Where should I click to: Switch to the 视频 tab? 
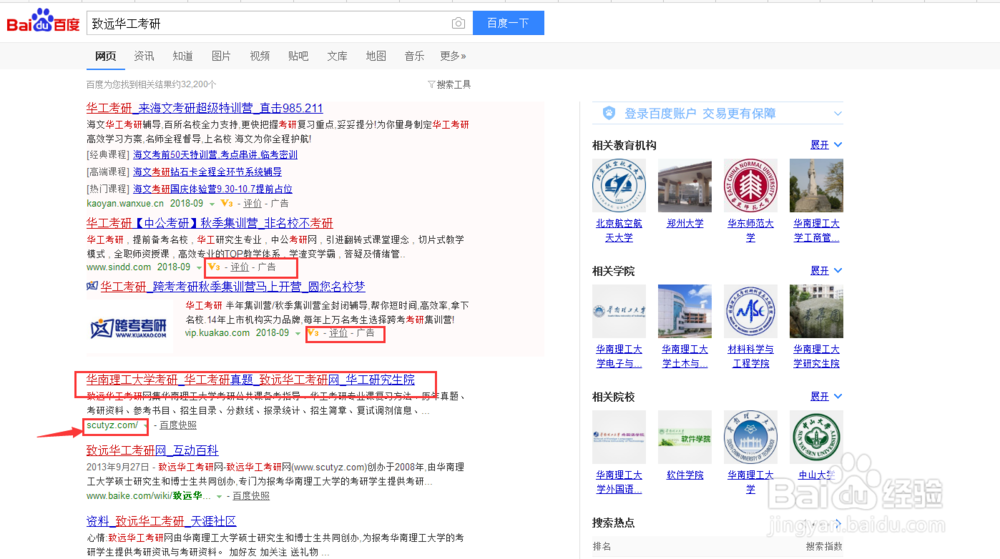pyautogui.click(x=260, y=56)
